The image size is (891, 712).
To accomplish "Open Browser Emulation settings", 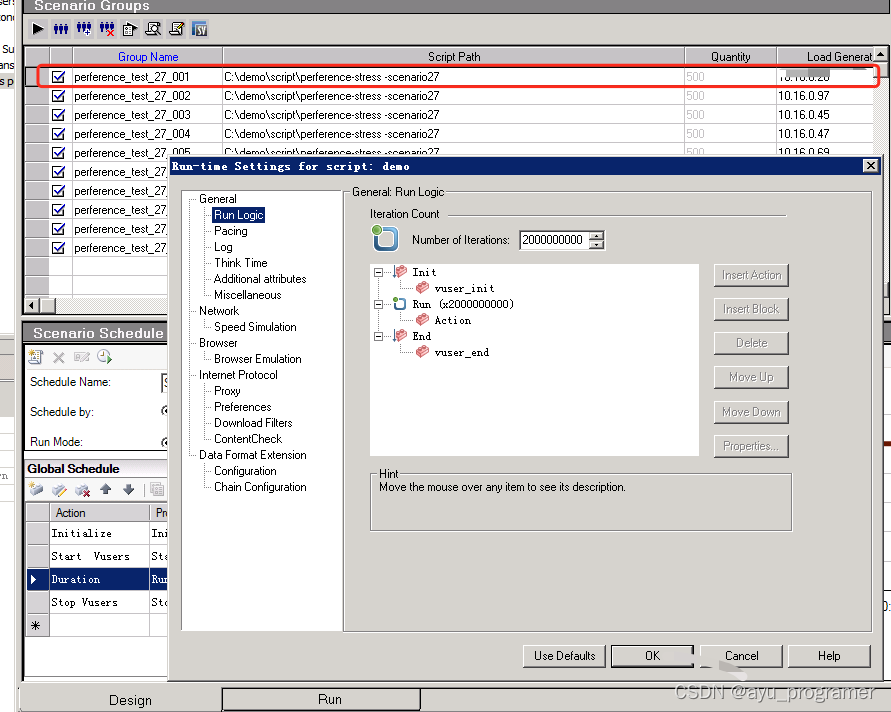I will pos(257,359).
